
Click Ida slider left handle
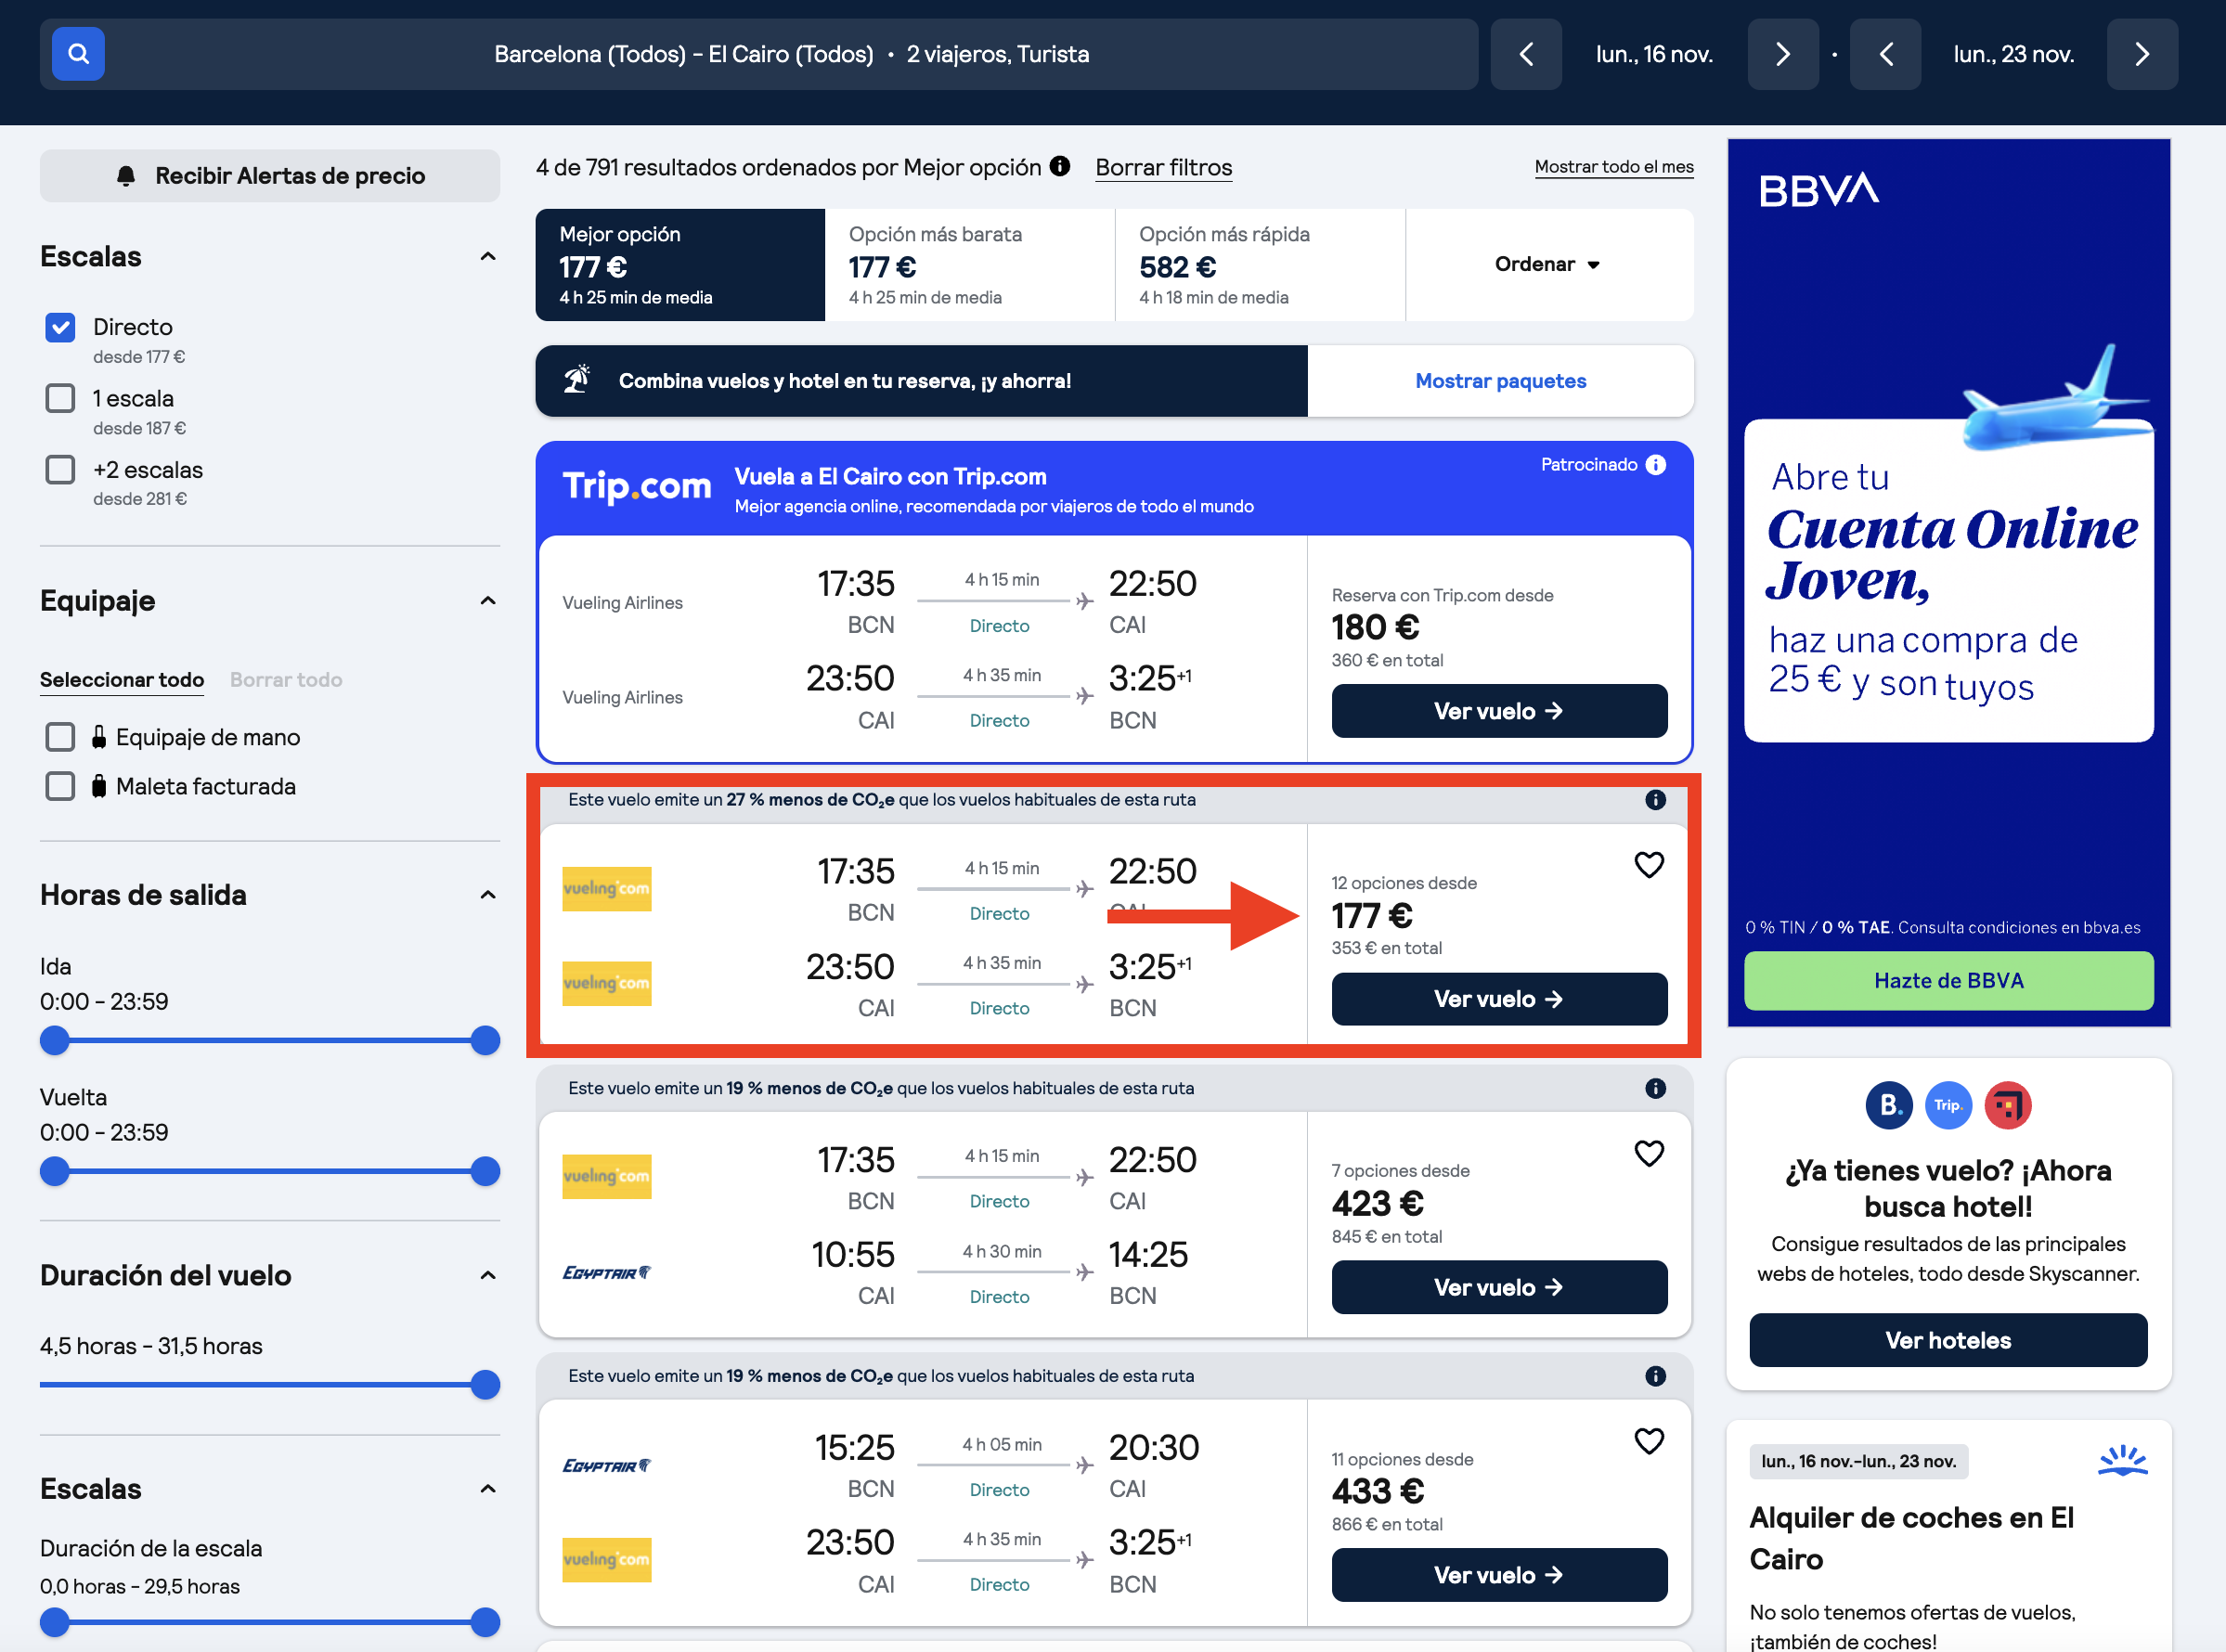[55, 1040]
